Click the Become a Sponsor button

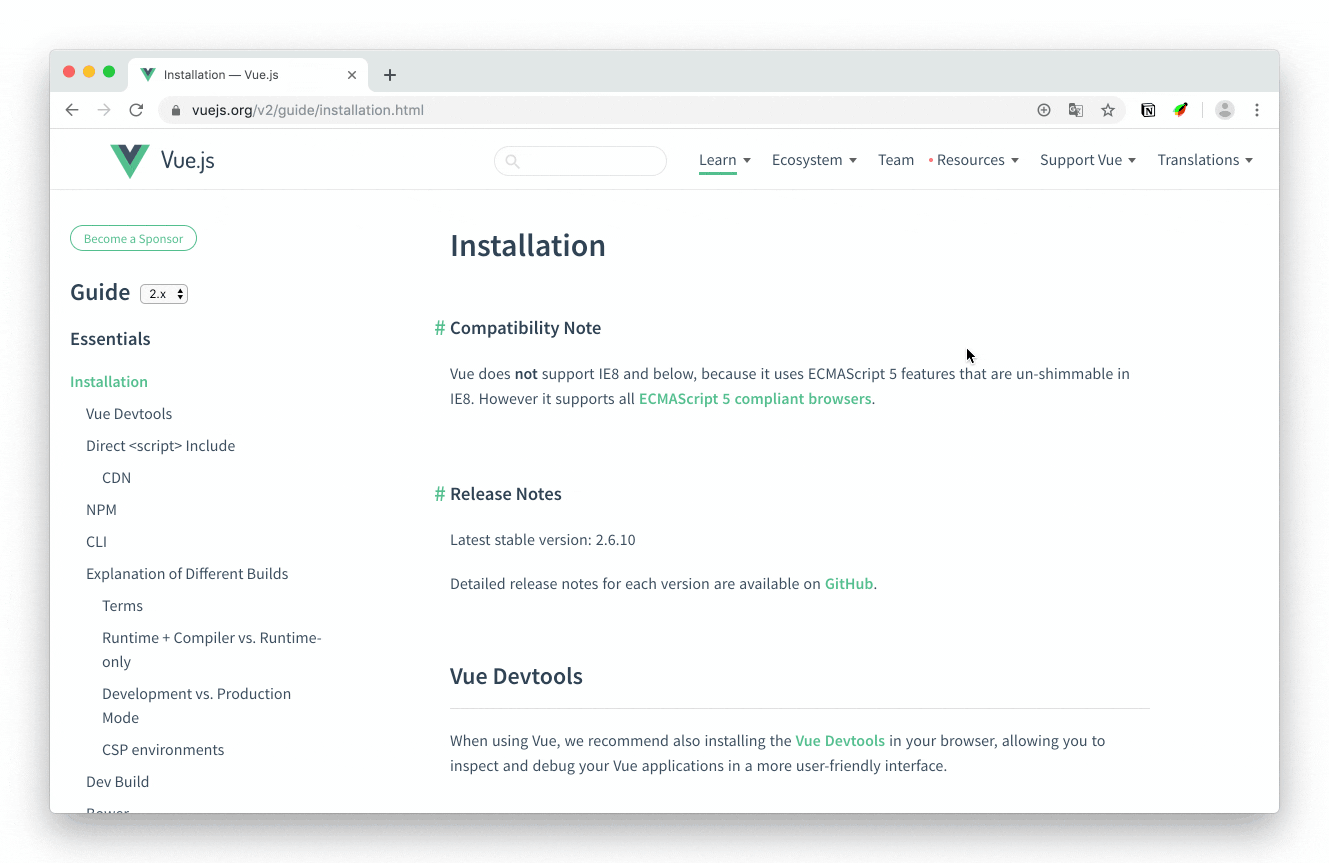click(x=133, y=239)
